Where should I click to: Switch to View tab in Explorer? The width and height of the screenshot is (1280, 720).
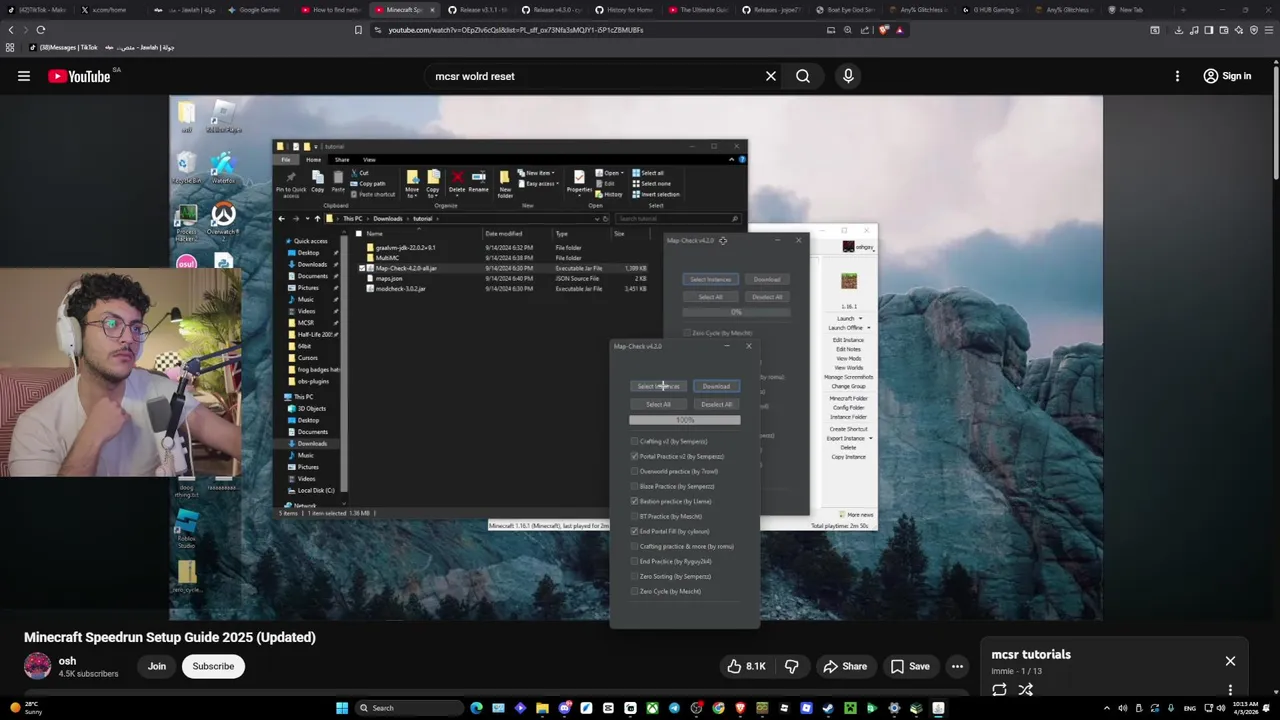[369, 160]
